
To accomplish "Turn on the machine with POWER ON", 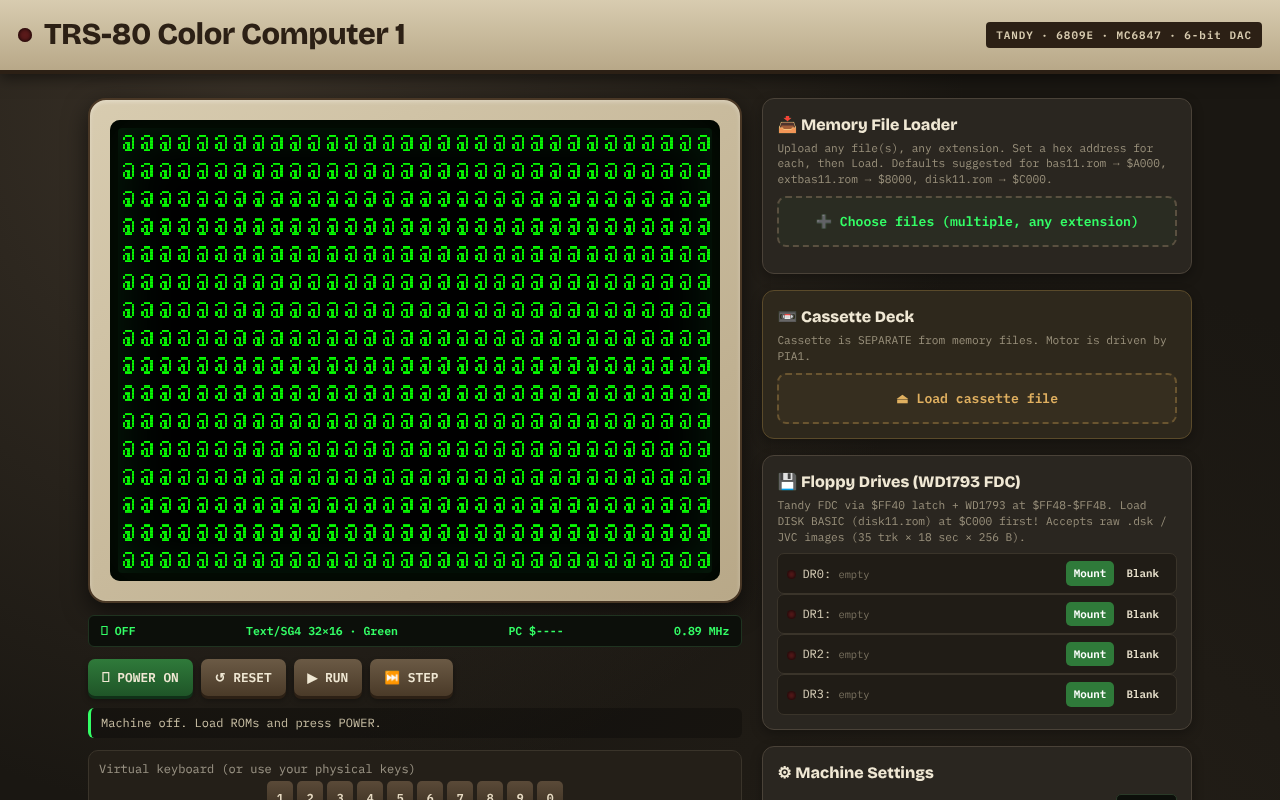I will 140,678.
